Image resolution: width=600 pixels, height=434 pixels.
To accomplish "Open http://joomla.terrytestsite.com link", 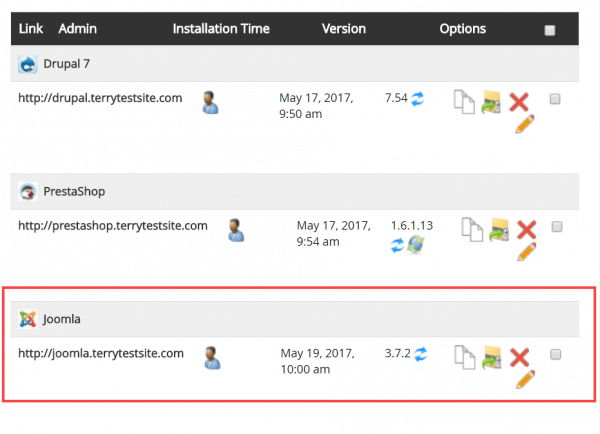I will [x=101, y=353].
